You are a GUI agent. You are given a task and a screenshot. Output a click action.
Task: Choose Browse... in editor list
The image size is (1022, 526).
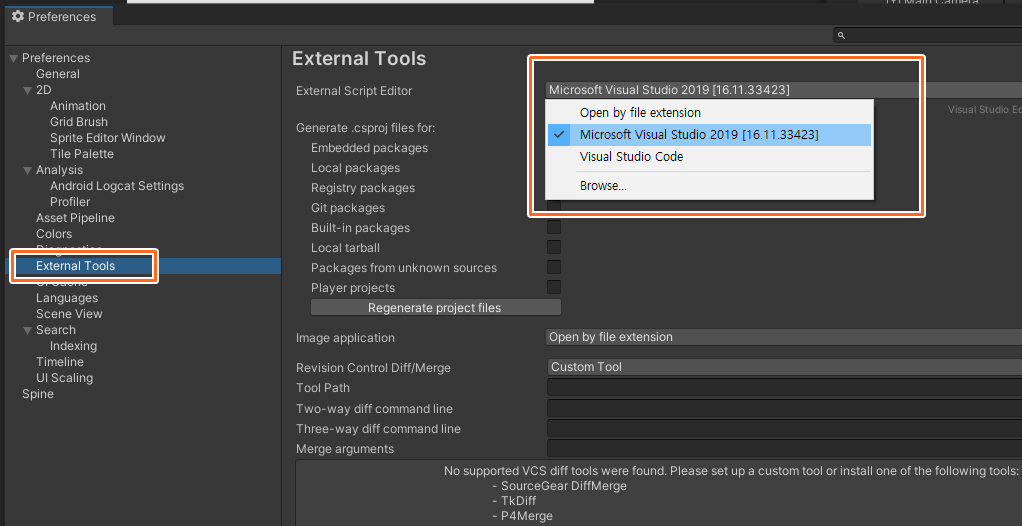point(709,186)
